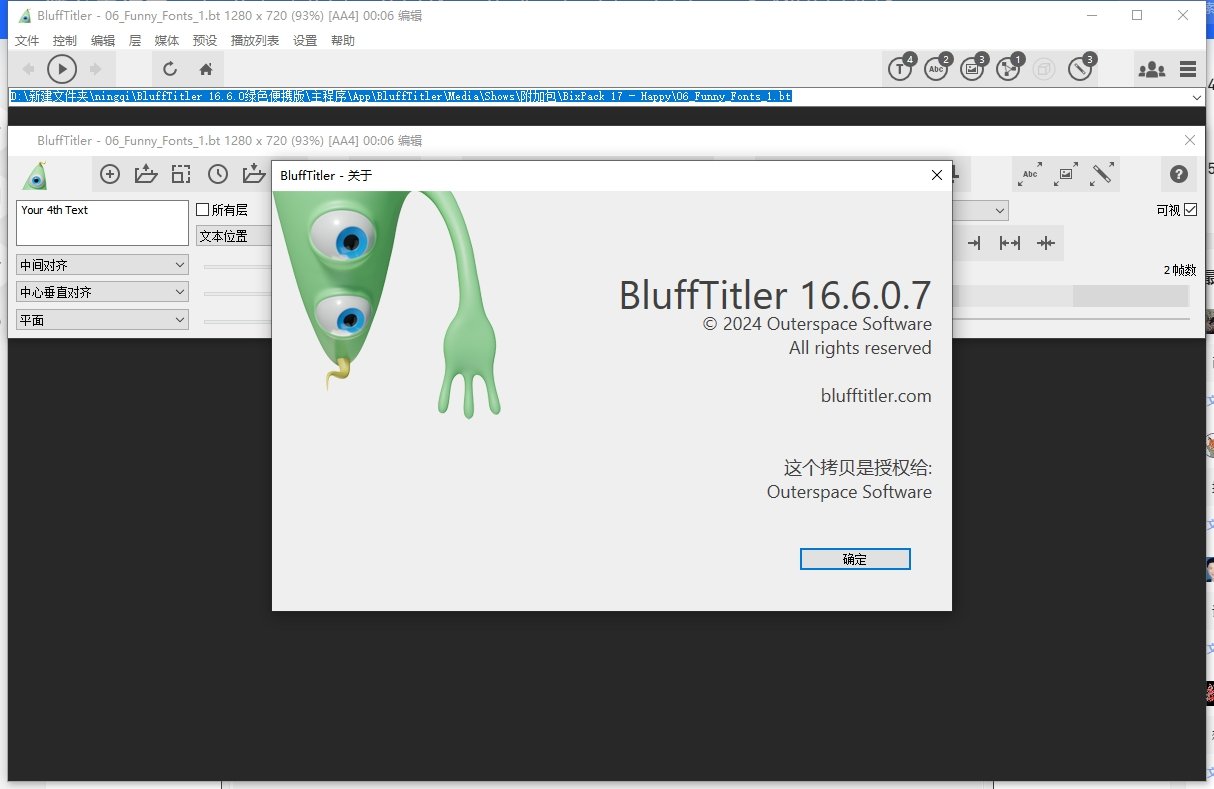Expand the file path dropdown arrow

1197,97
